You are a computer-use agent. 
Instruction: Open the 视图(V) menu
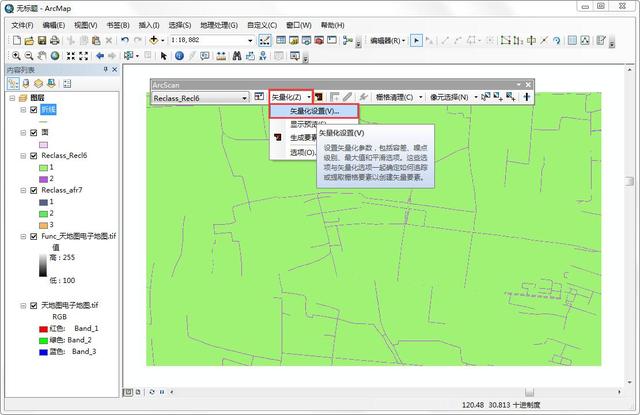coord(86,25)
